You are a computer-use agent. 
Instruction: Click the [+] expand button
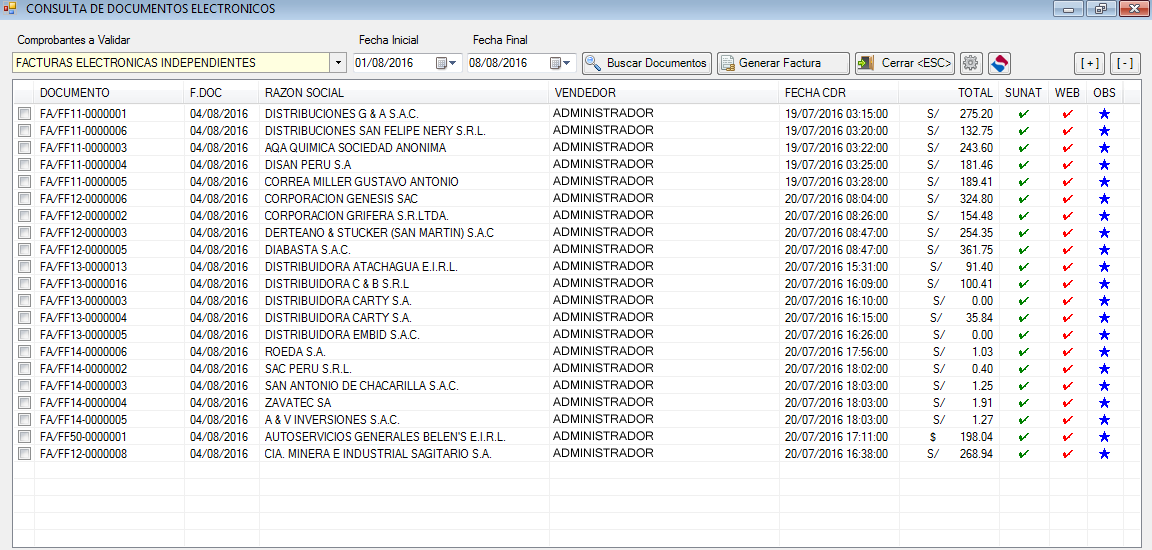coord(1090,63)
